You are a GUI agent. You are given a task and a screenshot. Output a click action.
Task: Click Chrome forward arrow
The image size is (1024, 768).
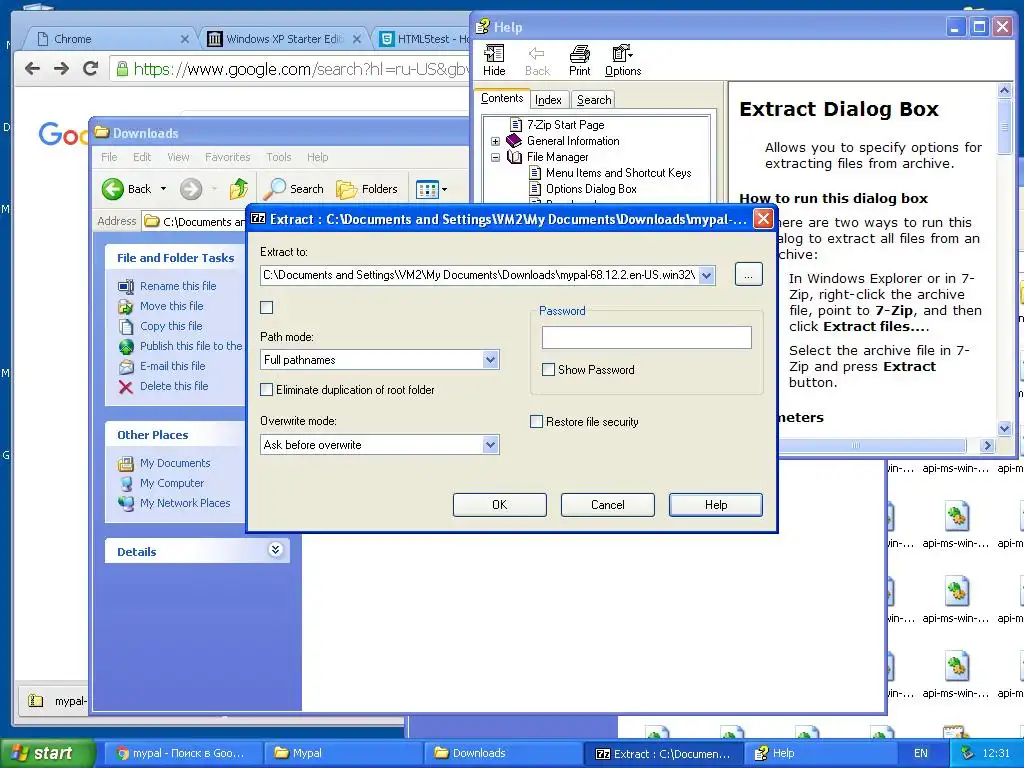point(61,69)
